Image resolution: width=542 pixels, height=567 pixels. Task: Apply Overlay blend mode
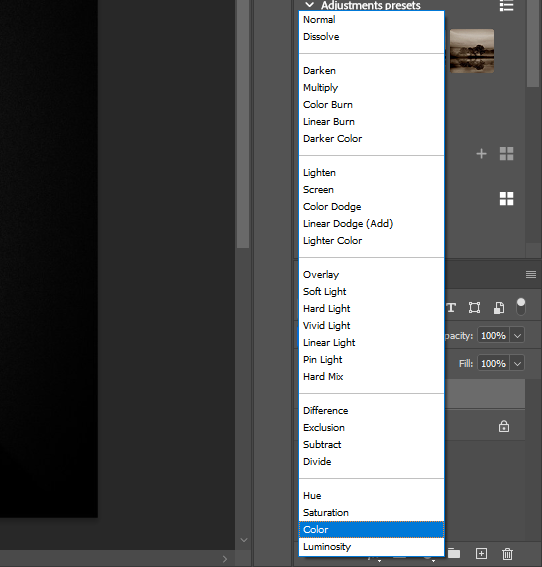[371, 274]
